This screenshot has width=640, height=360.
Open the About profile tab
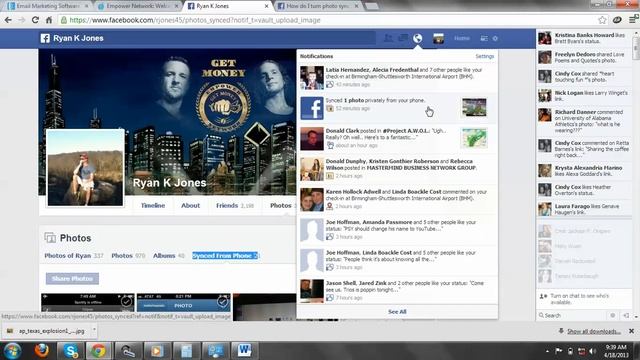191,205
